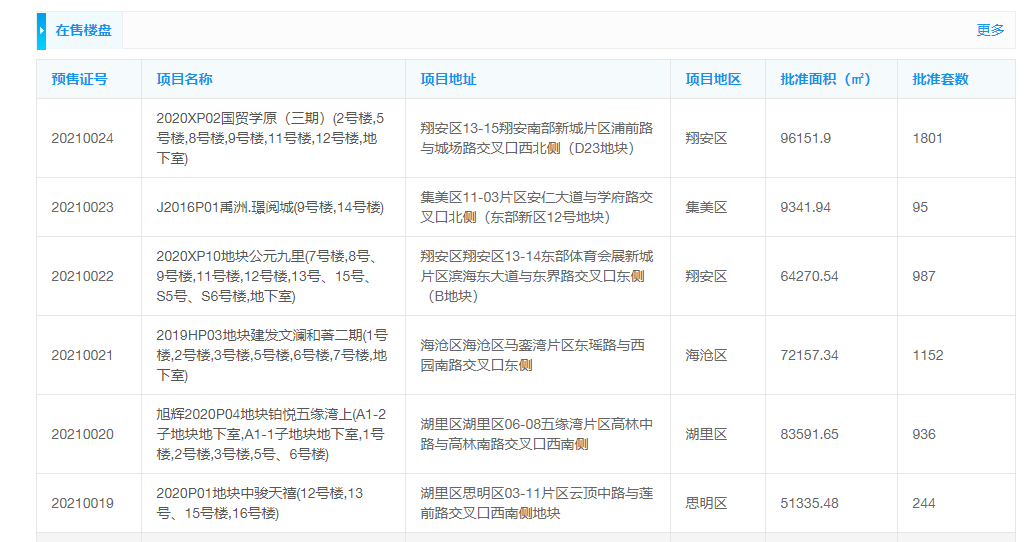Select presale number 20210020

click(83, 434)
